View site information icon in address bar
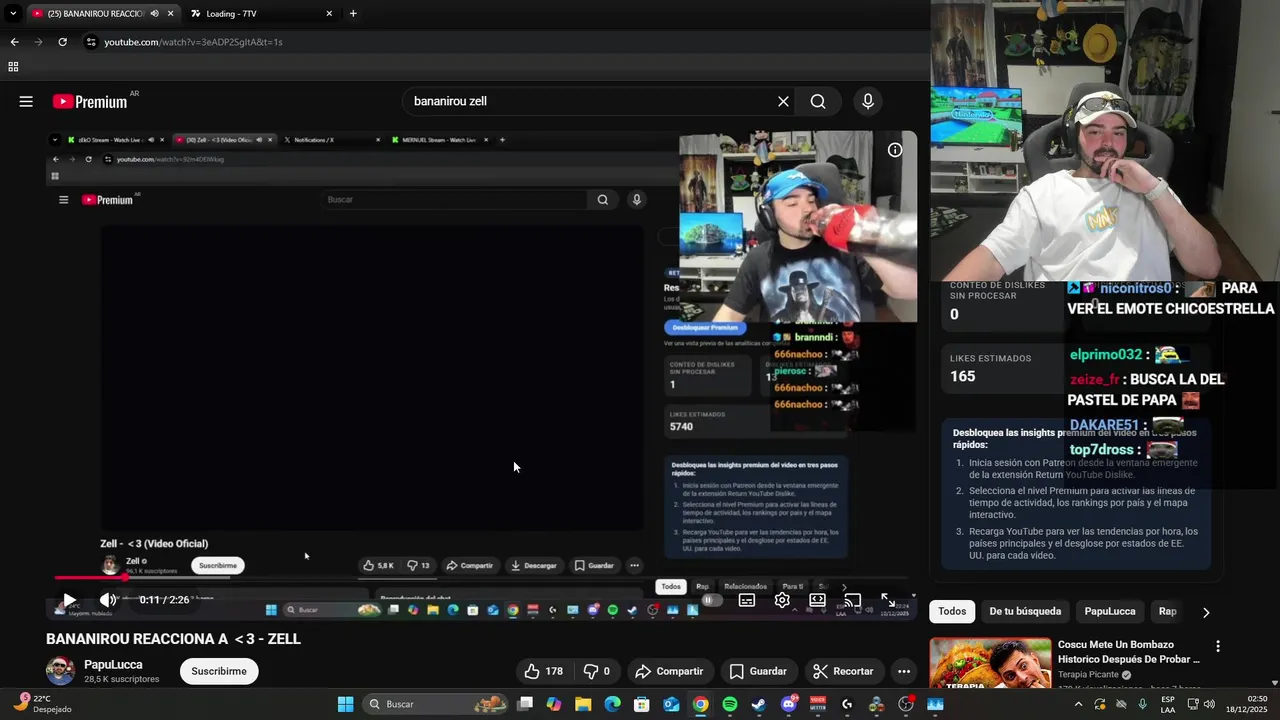This screenshot has width=1280, height=720. [x=91, y=42]
